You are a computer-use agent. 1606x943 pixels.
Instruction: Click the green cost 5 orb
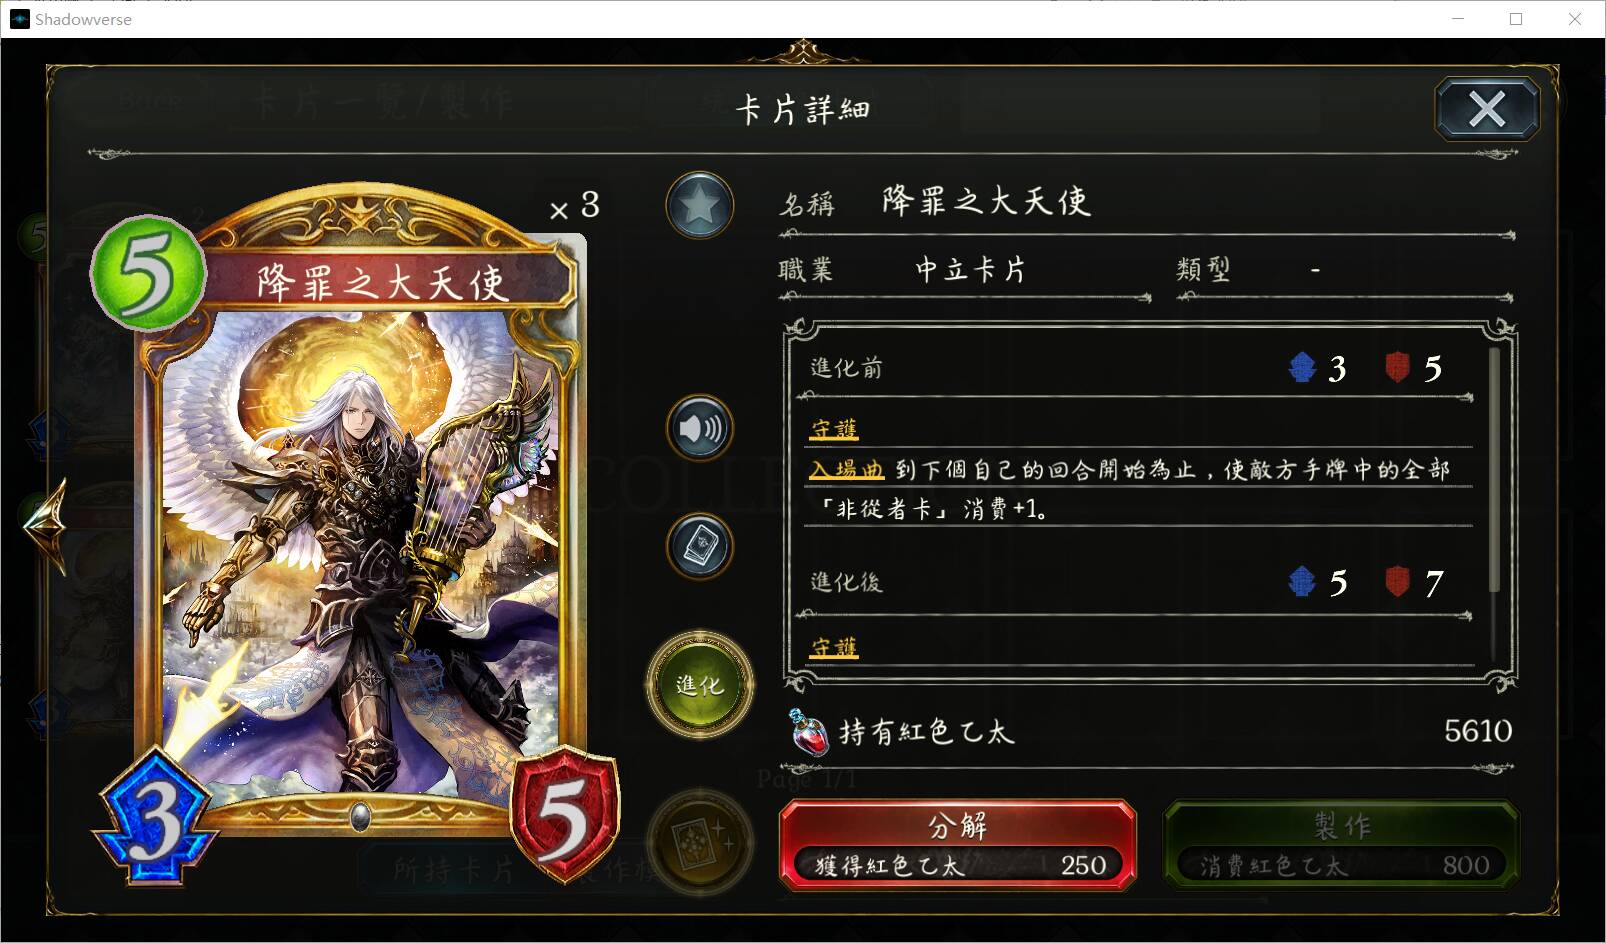pyautogui.click(x=148, y=273)
